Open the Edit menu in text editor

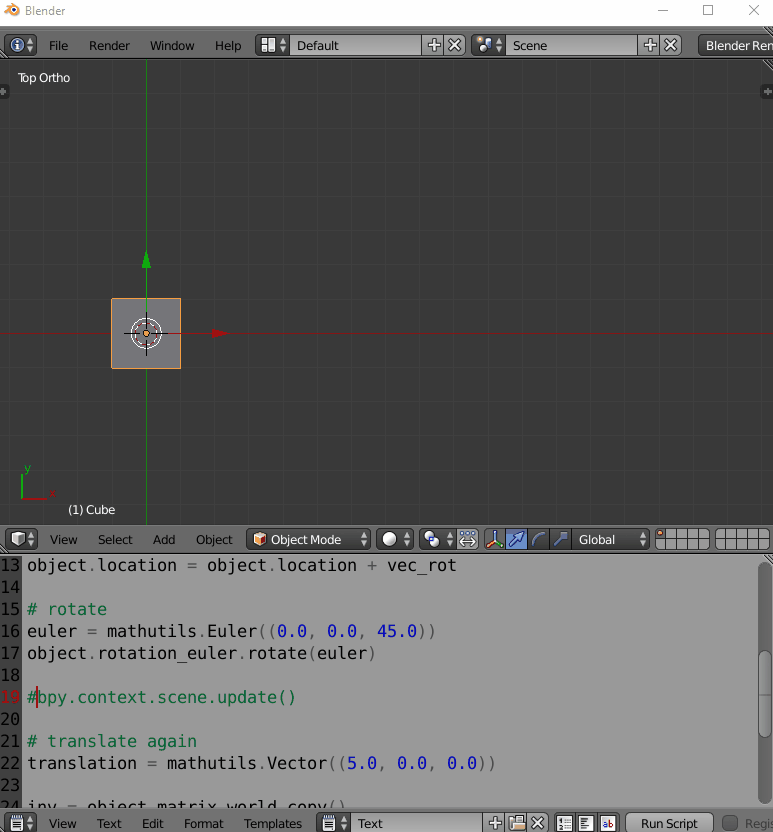(x=153, y=824)
